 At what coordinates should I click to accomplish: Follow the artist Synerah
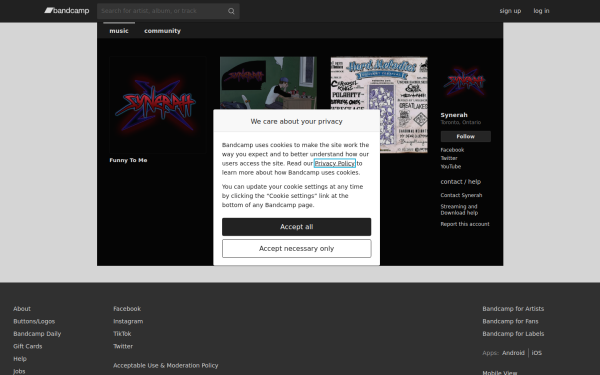(x=465, y=136)
